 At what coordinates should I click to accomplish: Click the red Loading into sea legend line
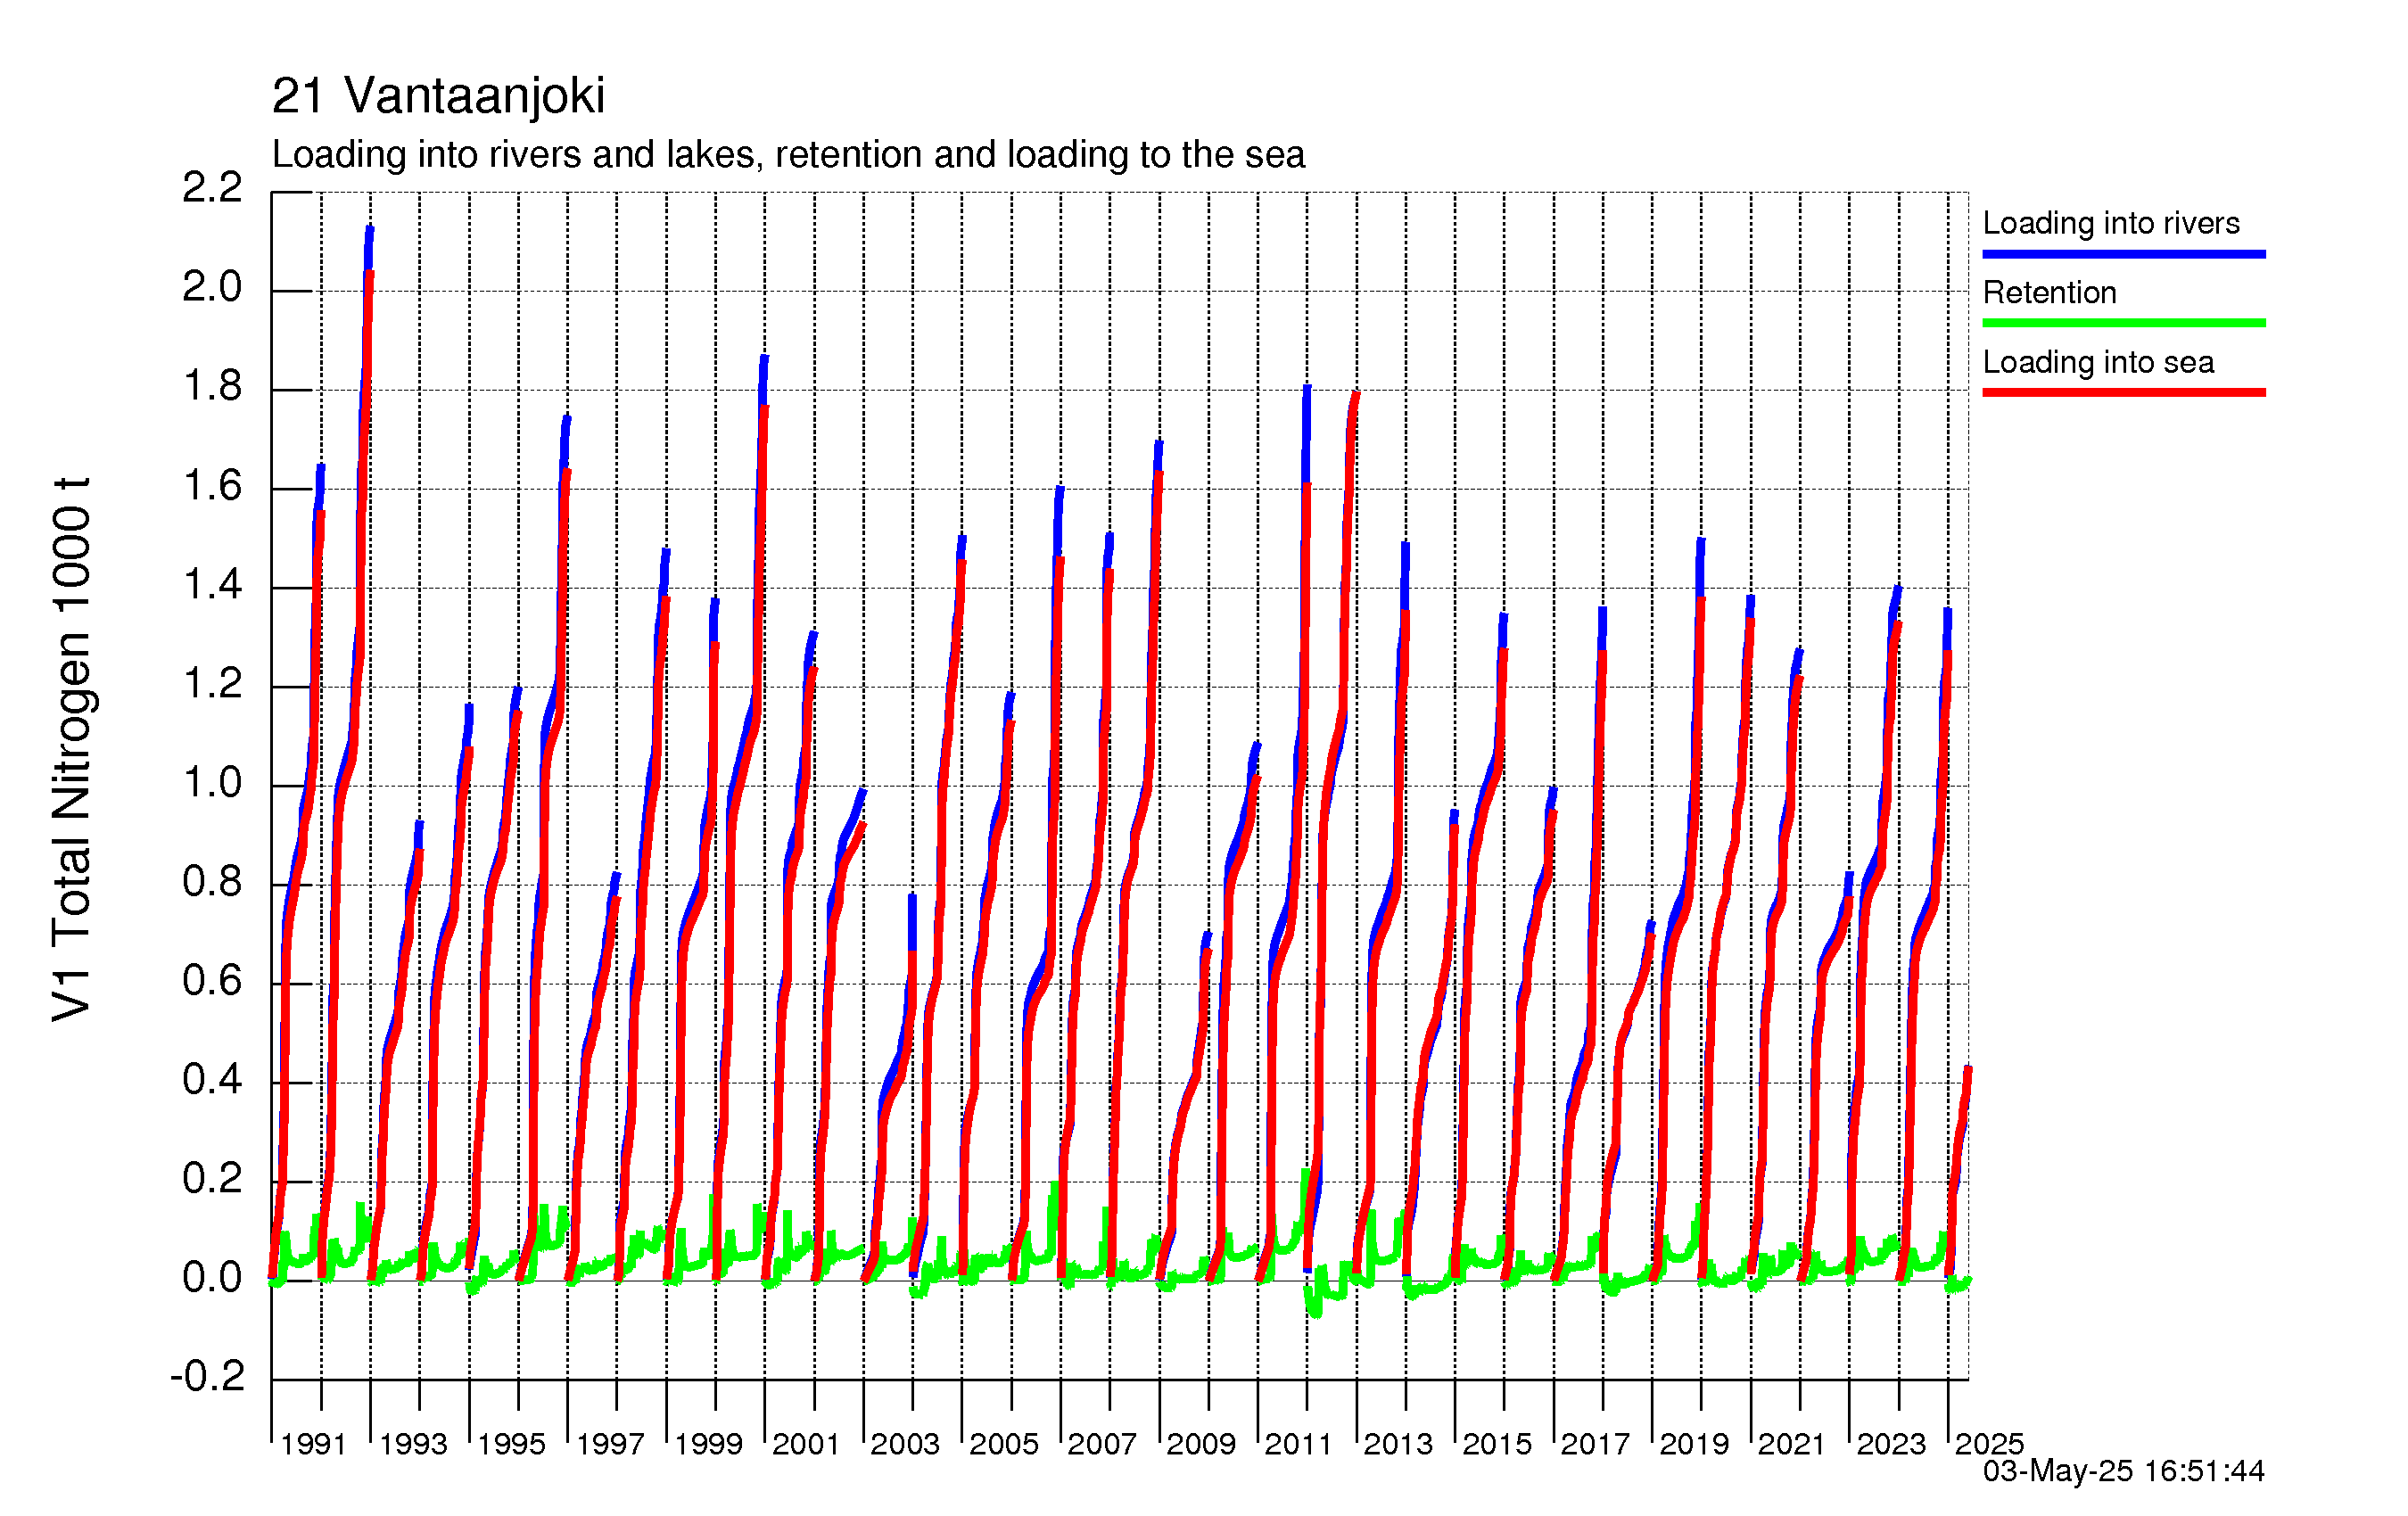pyautogui.click(x=2124, y=392)
